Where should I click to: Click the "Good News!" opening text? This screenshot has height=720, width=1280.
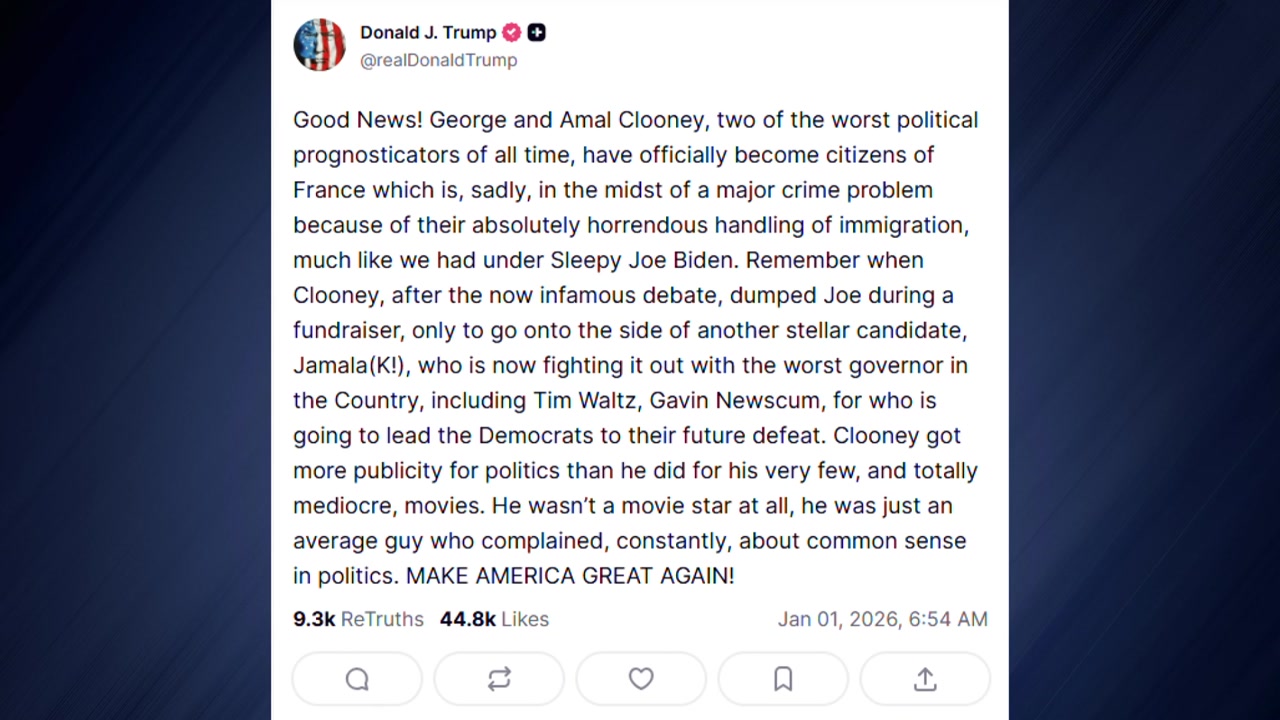tap(357, 120)
